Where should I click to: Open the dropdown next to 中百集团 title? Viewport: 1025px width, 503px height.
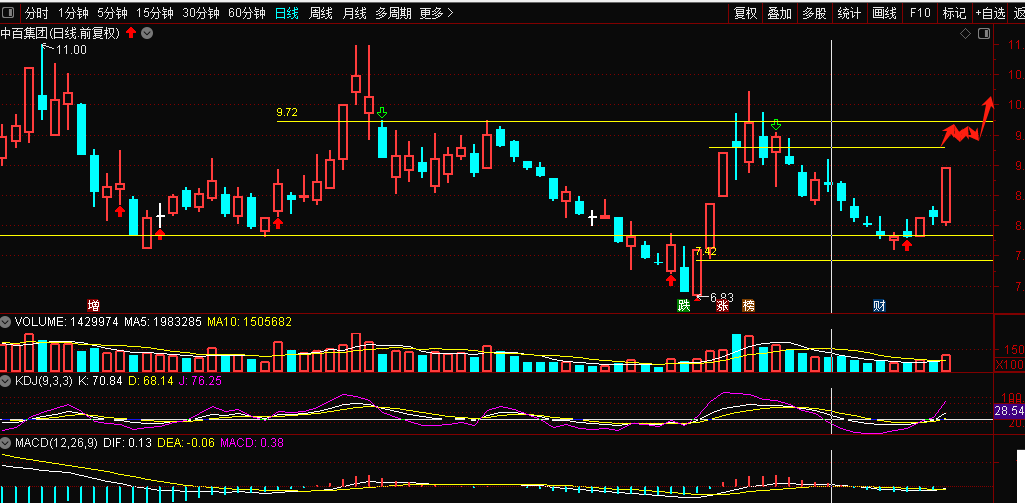(x=147, y=33)
